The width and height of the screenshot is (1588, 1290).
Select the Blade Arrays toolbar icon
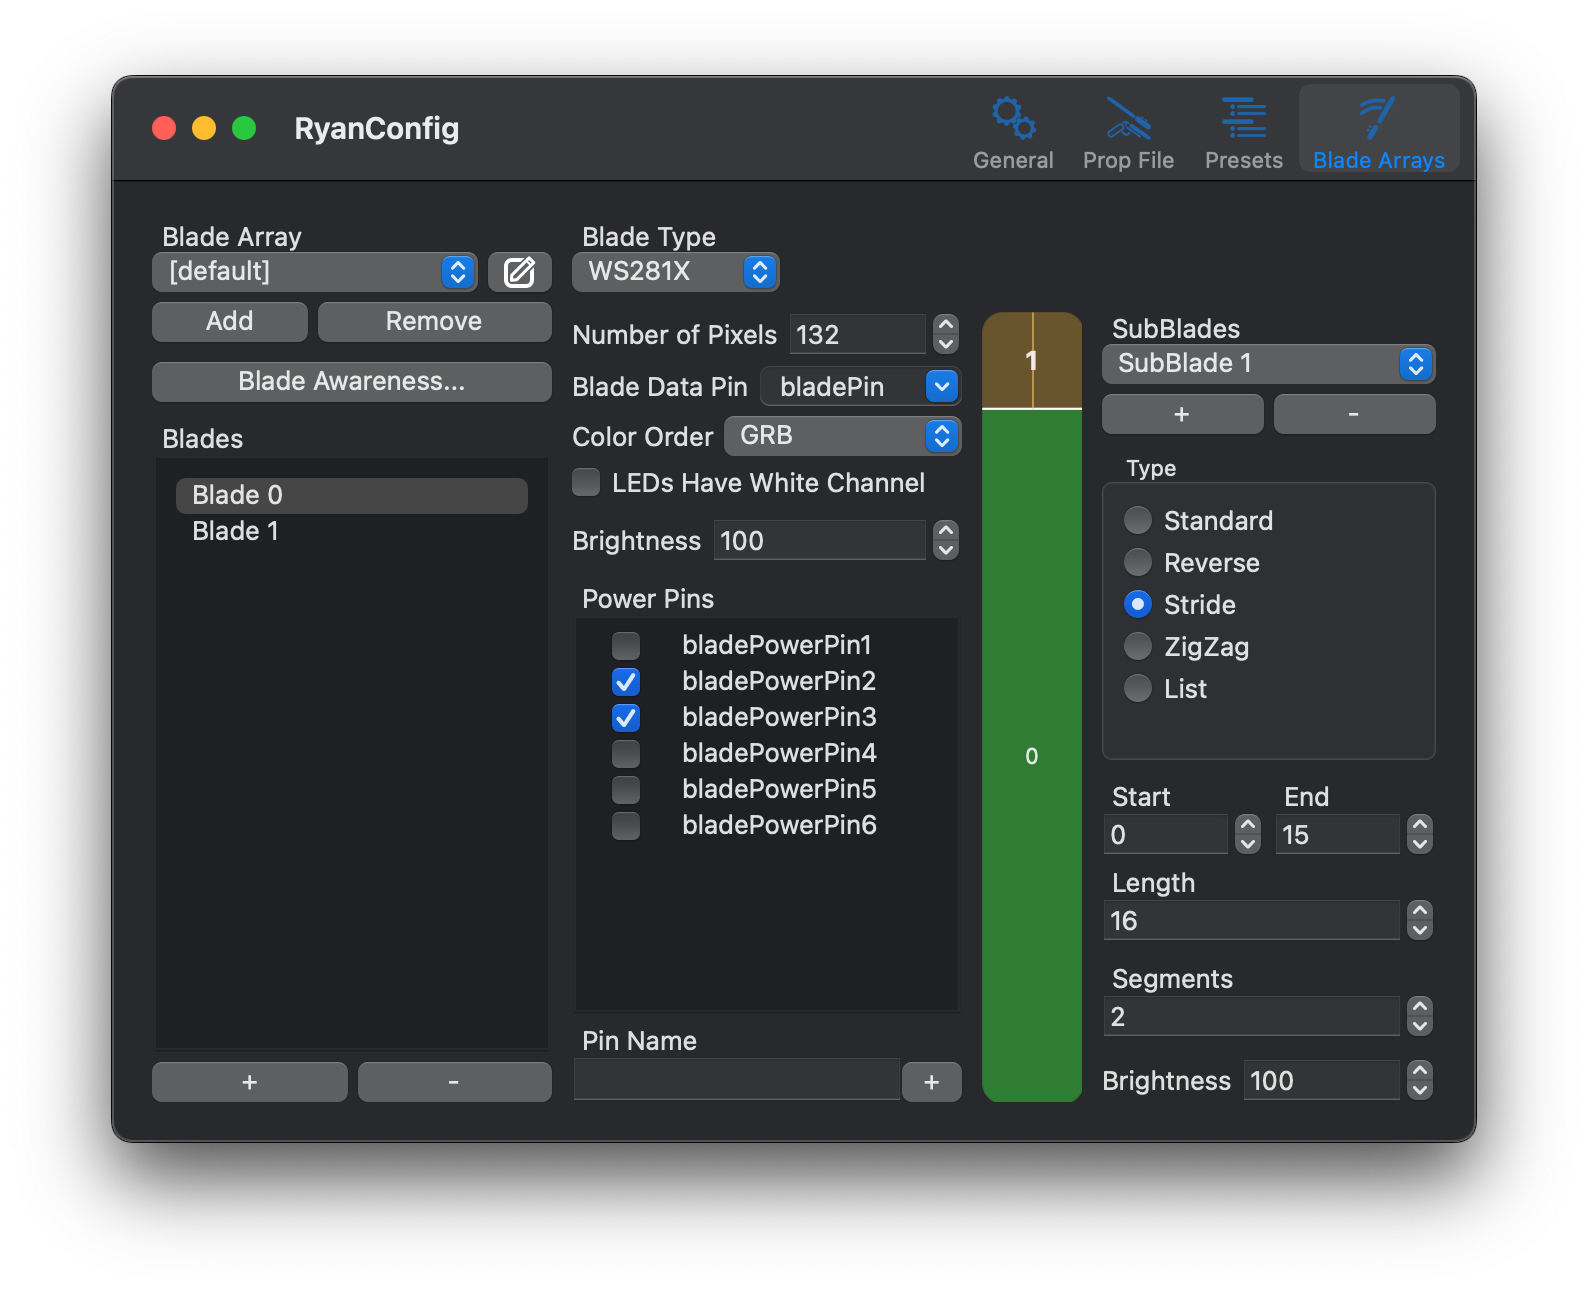[1378, 132]
